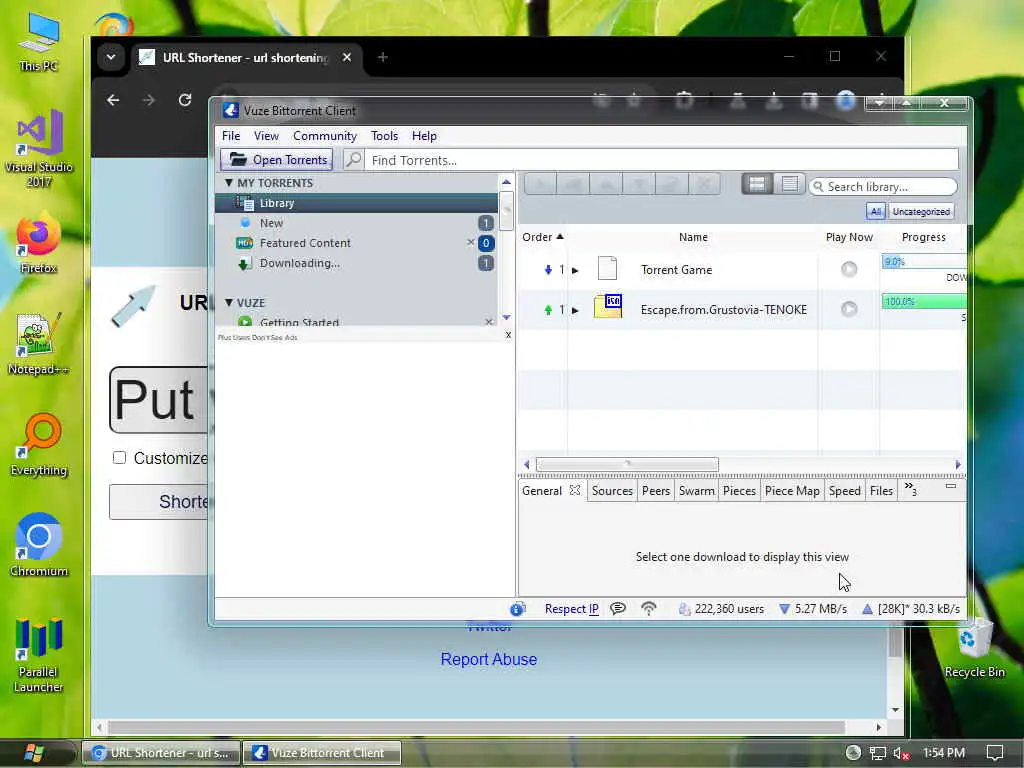Click the blue New dot icon

tap(245, 223)
